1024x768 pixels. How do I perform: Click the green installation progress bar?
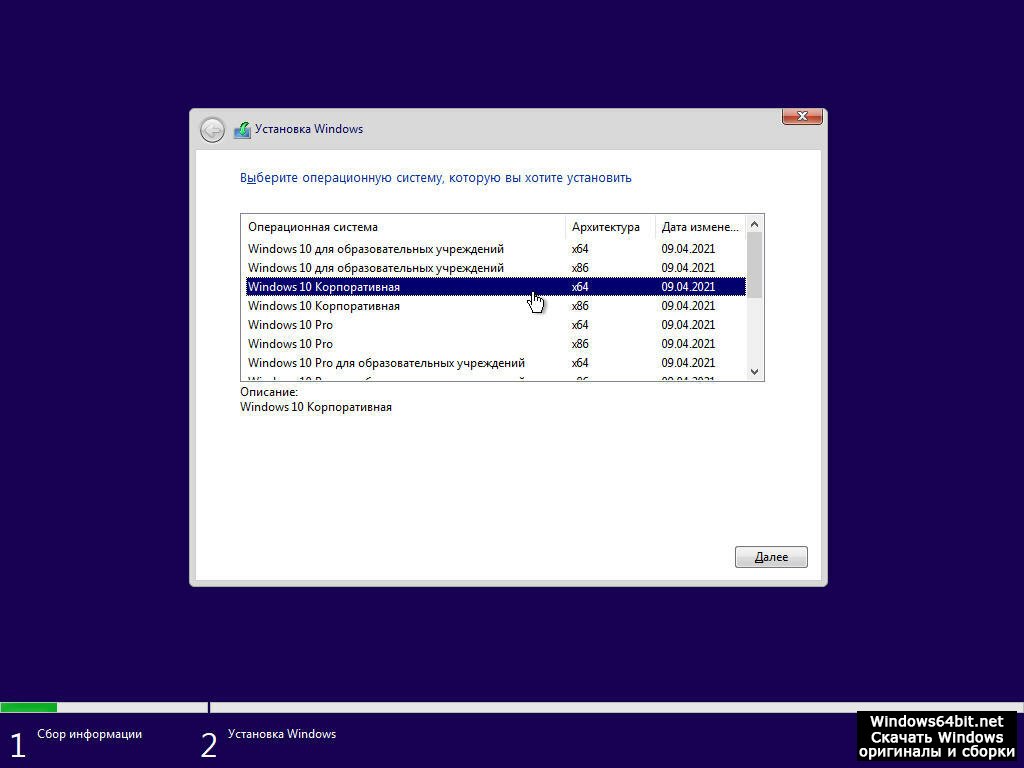(x=28, y=708)
